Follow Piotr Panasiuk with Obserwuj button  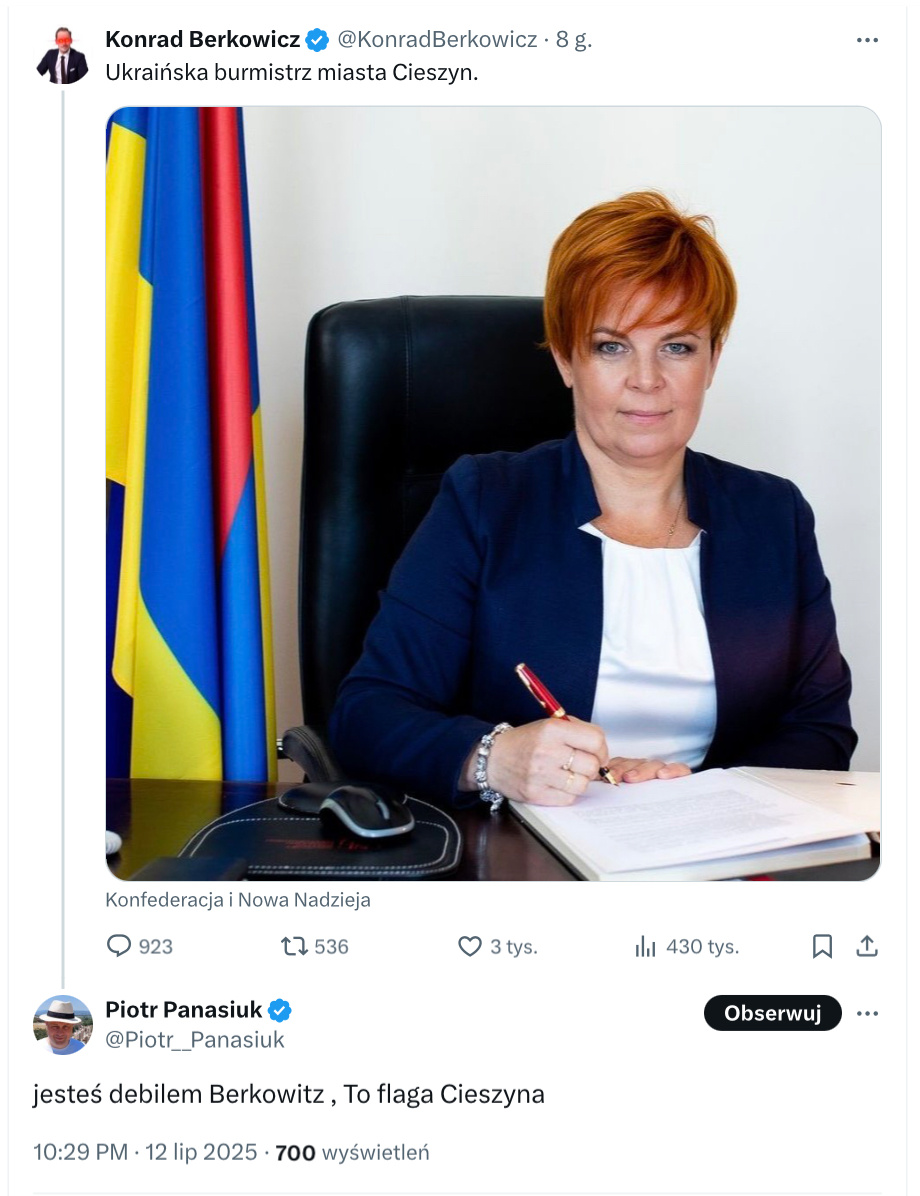click(x=772, y=1013)
